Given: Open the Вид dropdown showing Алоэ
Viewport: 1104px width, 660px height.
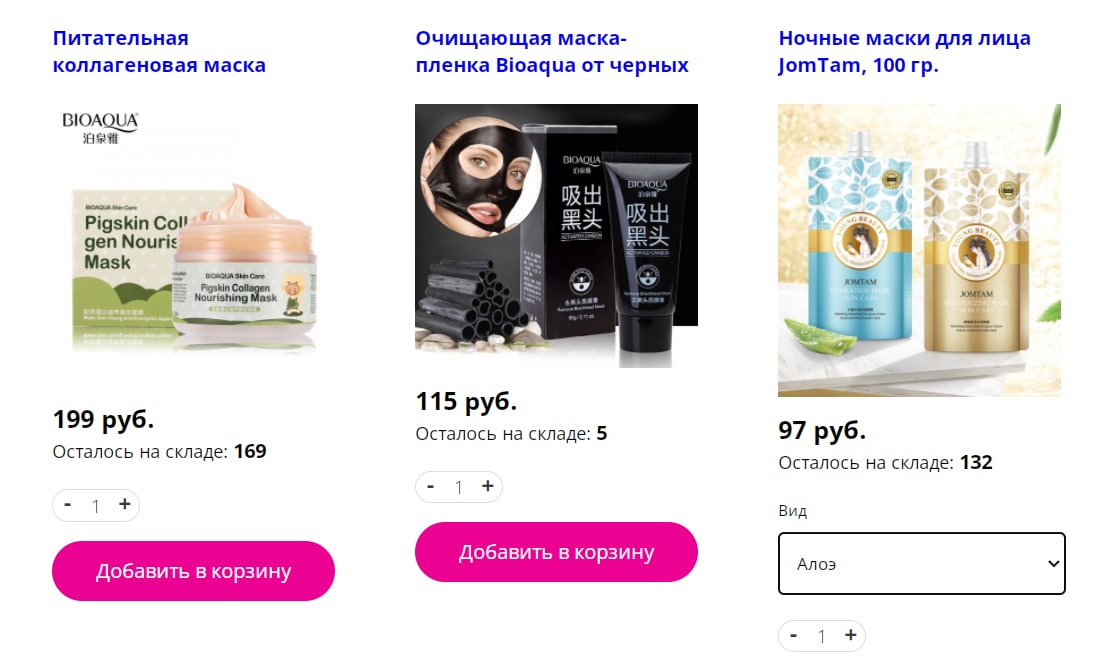Looking at the screenshot, I should (922, 564).
